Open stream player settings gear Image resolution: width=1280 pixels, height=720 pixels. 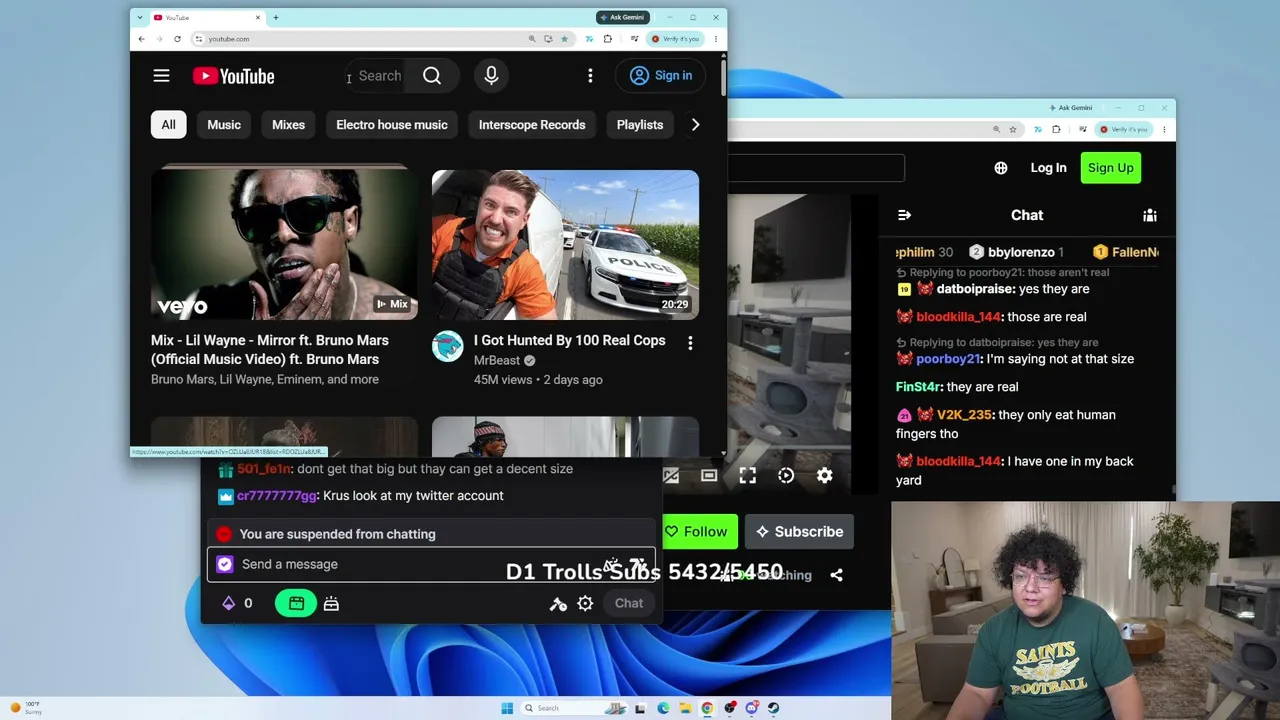[x=824, y=476]
